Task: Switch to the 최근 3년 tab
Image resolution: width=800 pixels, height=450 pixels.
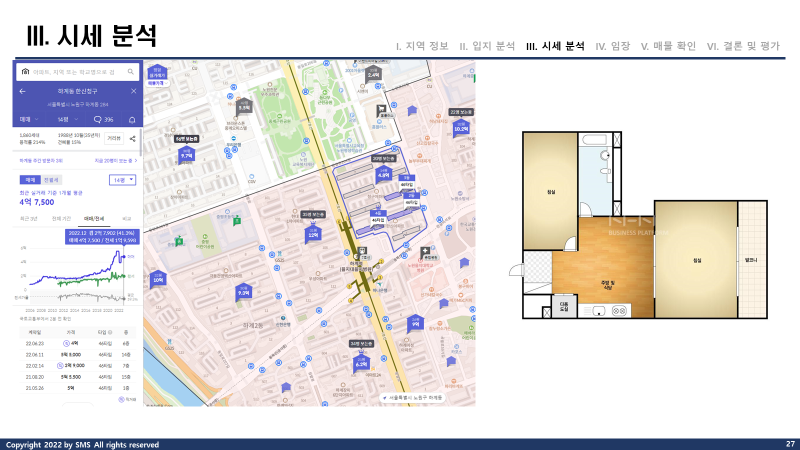Action: [29, 219]
